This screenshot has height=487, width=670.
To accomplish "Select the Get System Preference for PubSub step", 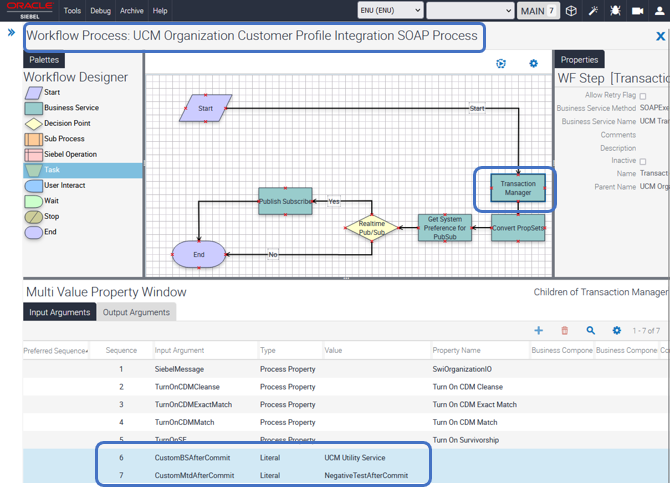I will (445, 228).
